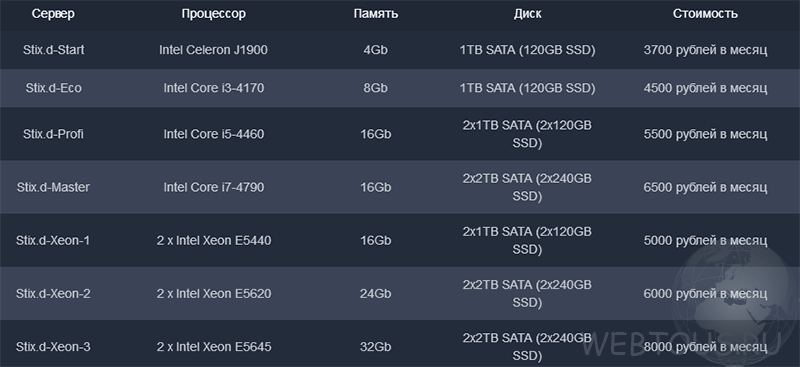The image size is (800, 367).
Task: Select the Stix.d-Start server name
Action: point(54,50)
